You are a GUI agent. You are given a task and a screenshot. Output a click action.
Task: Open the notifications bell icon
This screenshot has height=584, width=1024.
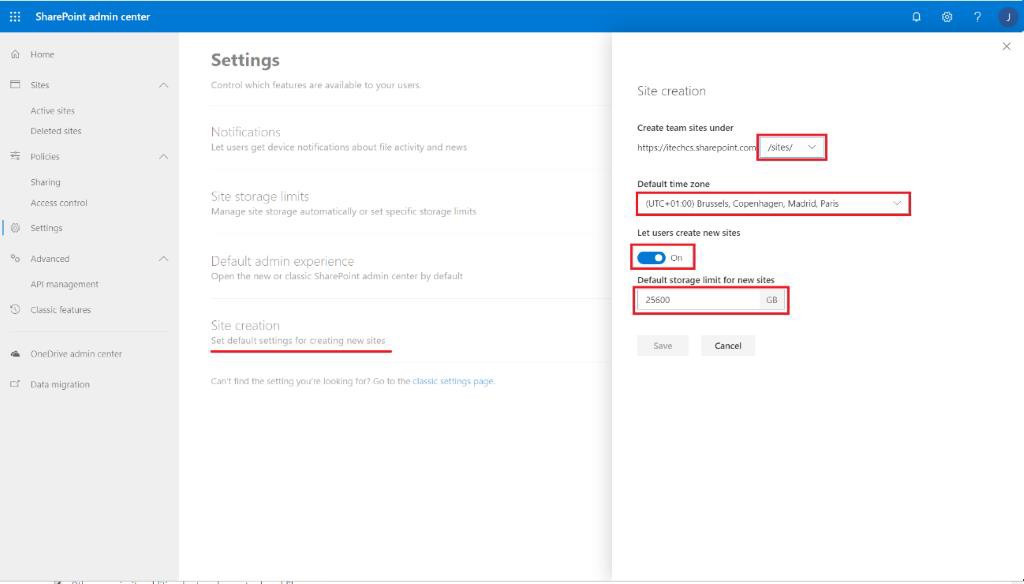click(916, 17)
